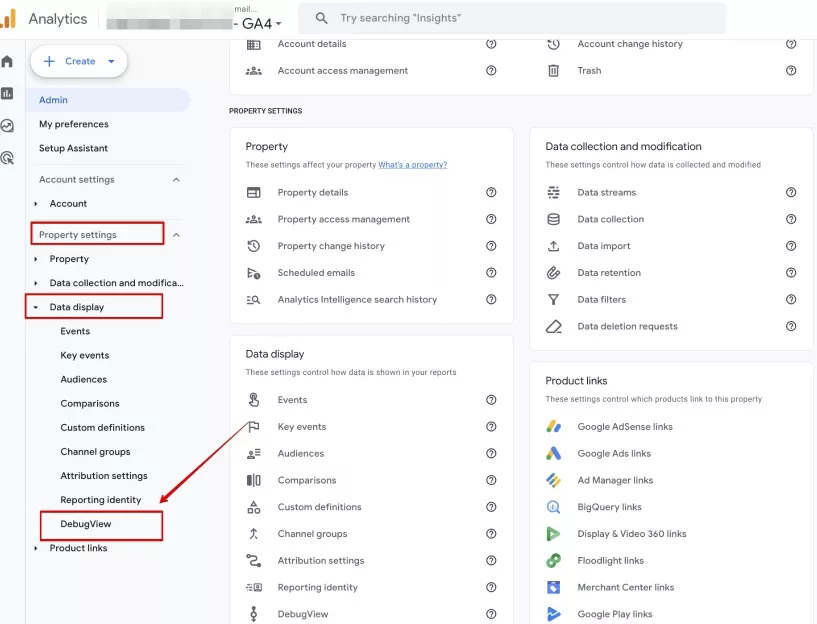
Task: Click the help icon beside Data streams
Action: coord(790,192)
